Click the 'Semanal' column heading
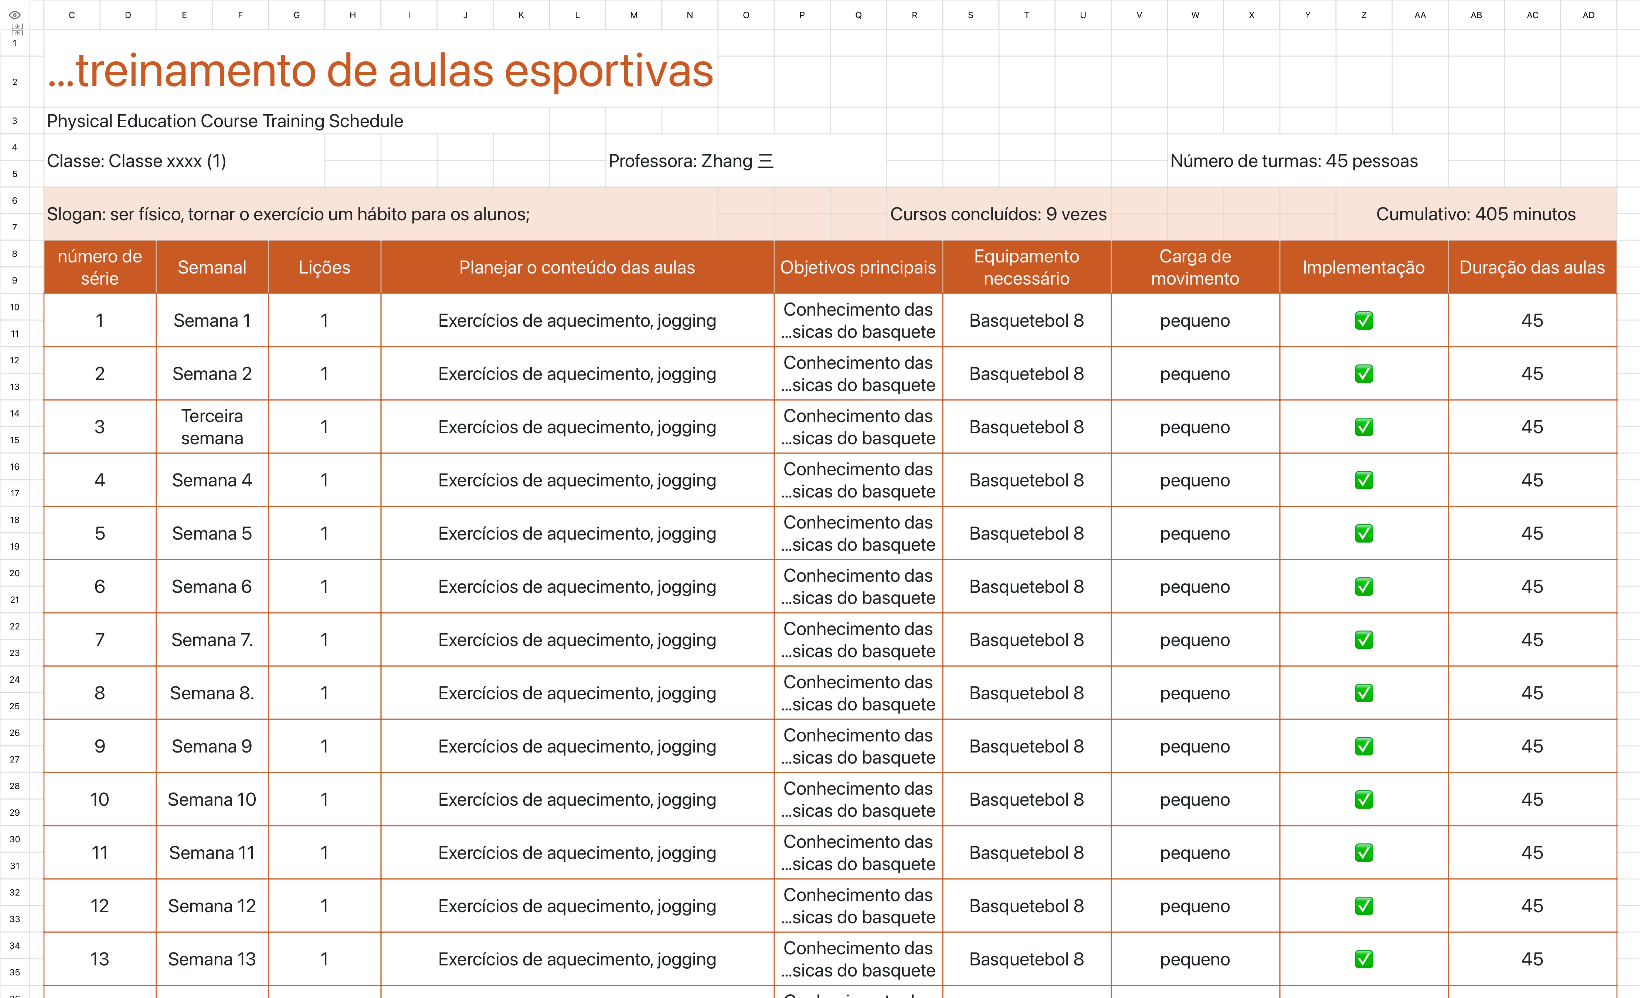The image size is (1640, 998). click(212, 267)
